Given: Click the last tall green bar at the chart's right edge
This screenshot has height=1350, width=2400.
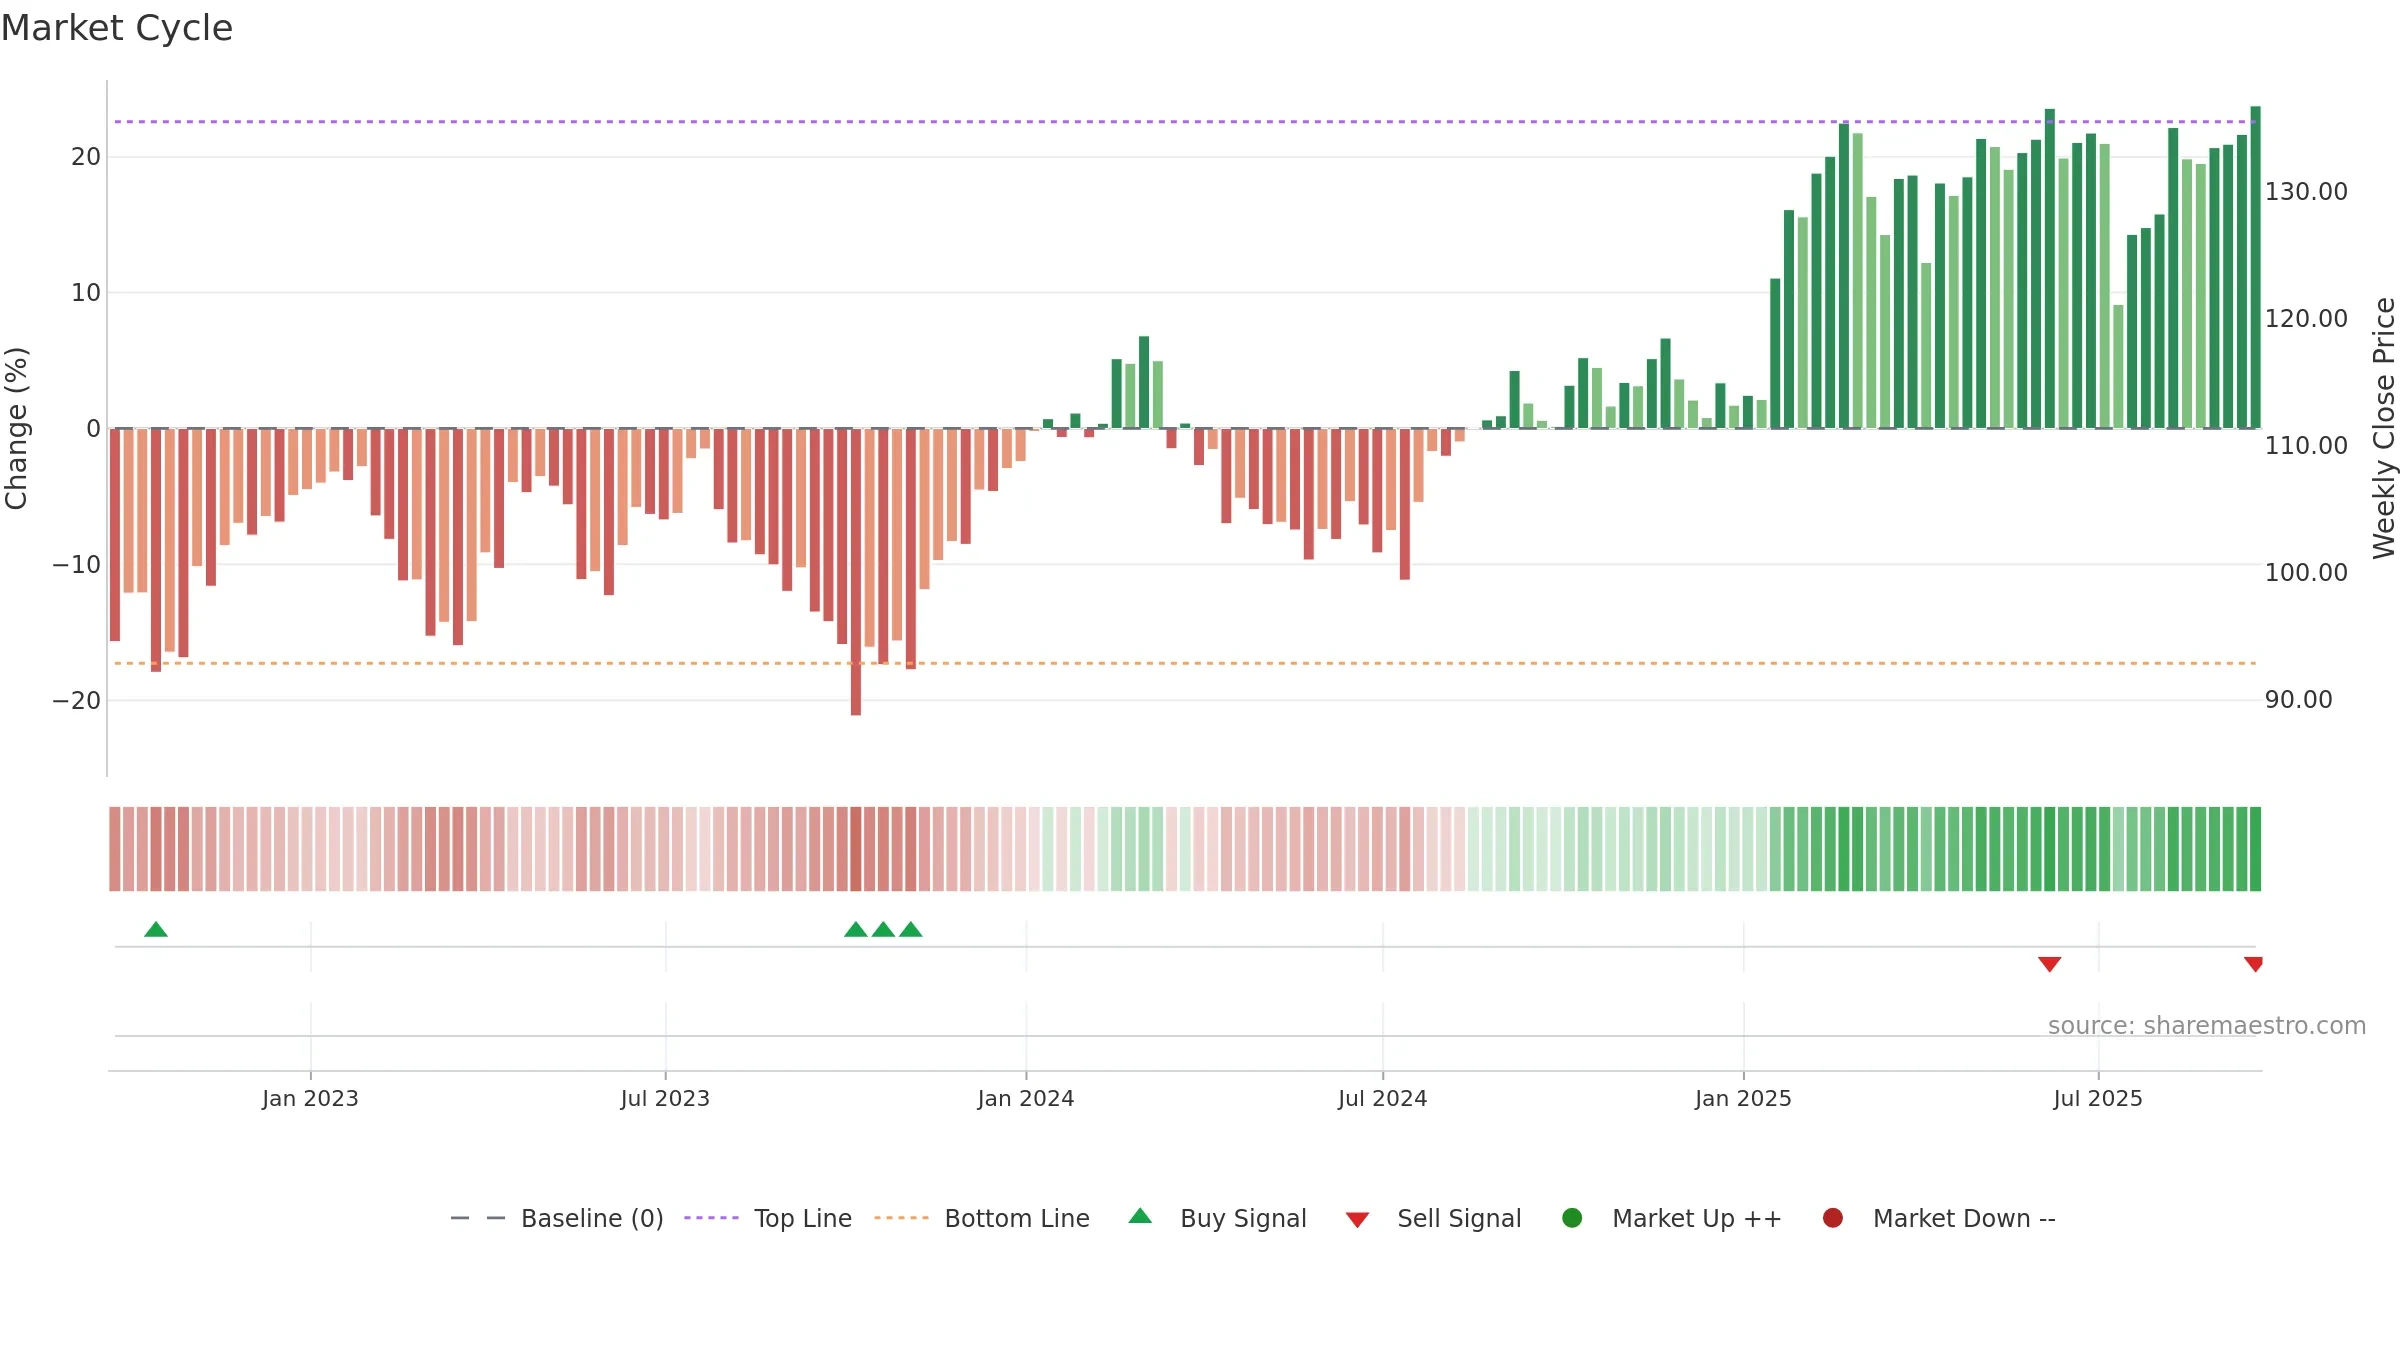Looking at the screenshot, I should 2255,267.
